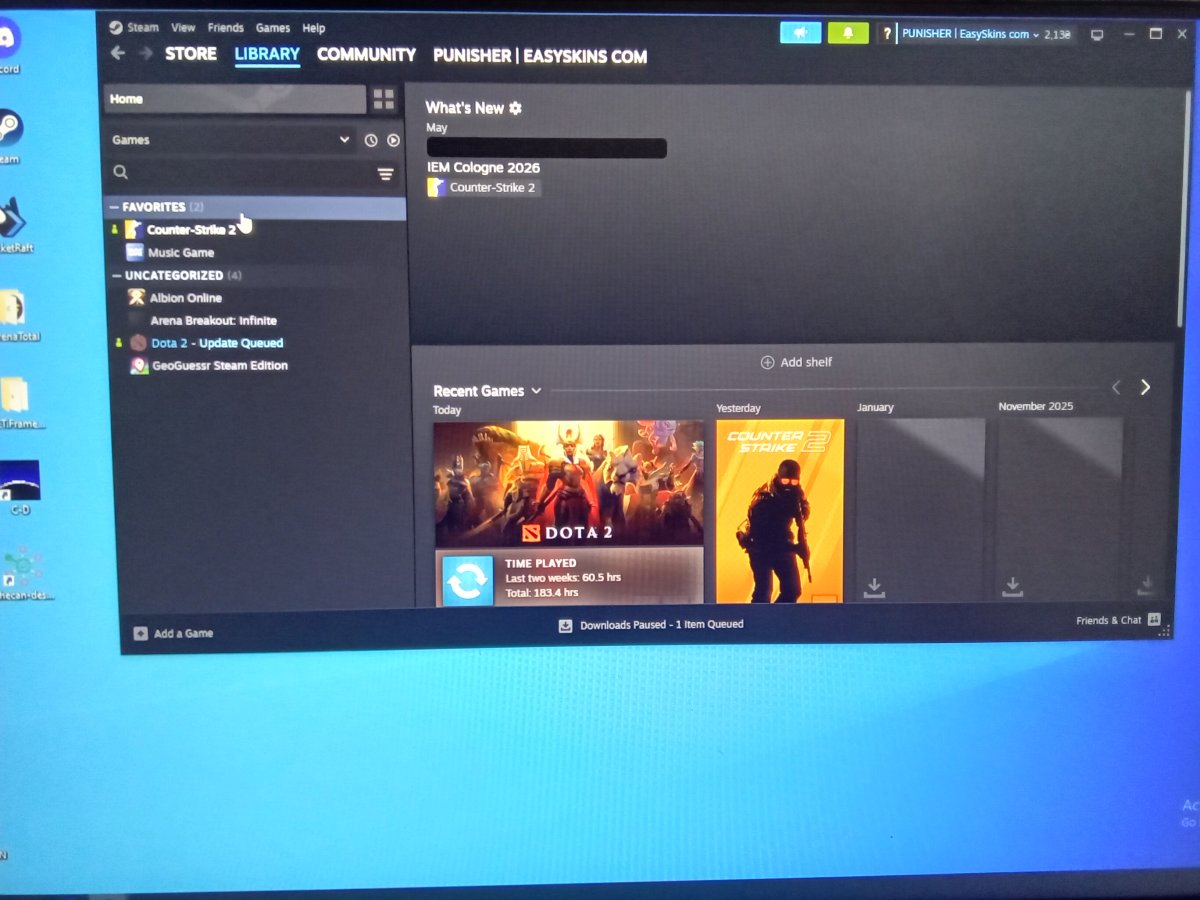
Task: Open the PUNISHER | EASYSKINS COM profile tab
Action: [x=540, y=56]
